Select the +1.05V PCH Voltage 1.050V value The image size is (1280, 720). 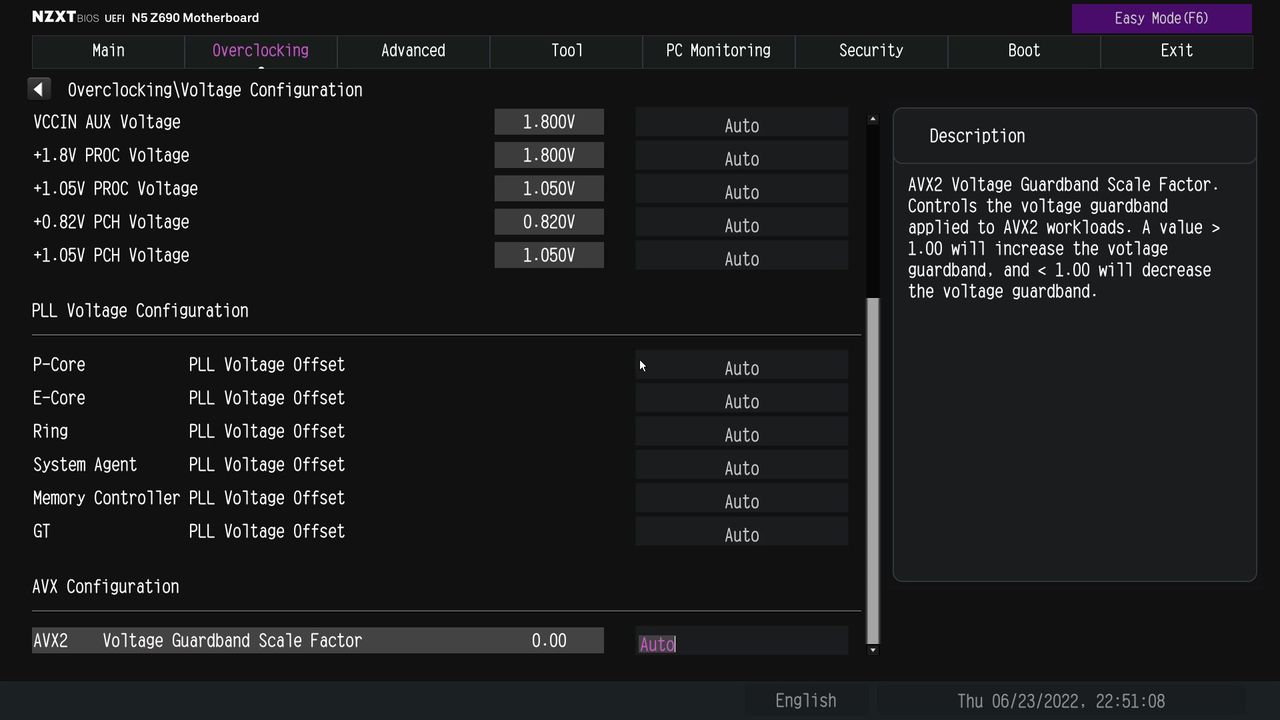pos(549,255)
